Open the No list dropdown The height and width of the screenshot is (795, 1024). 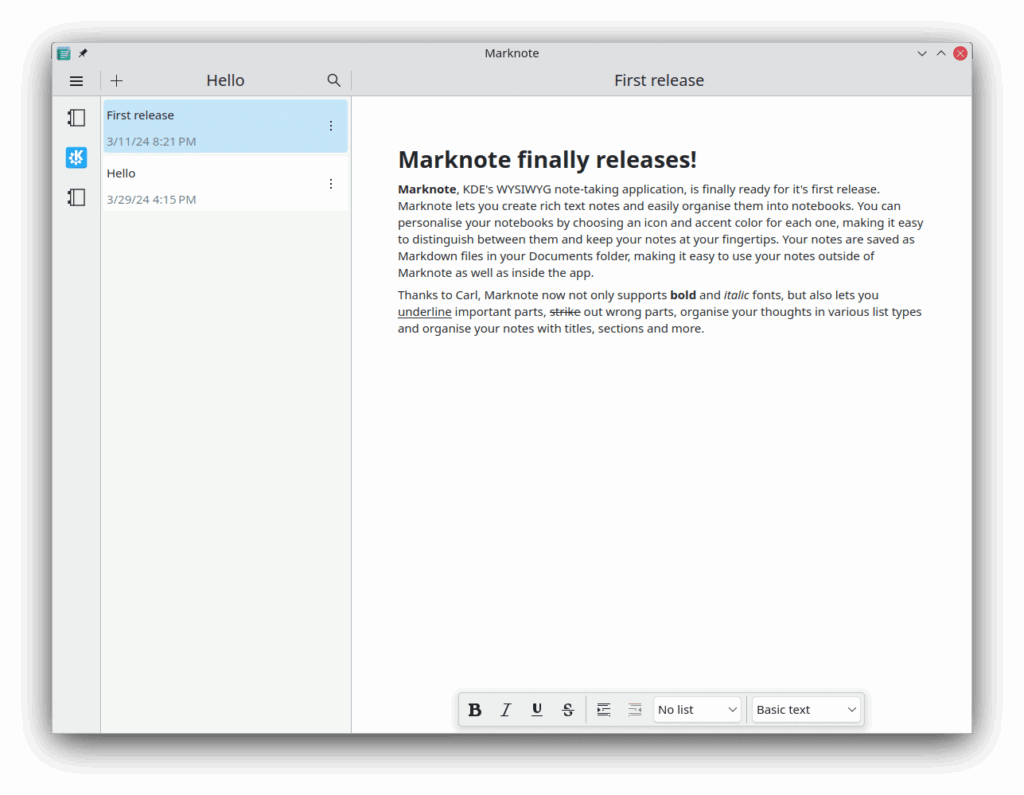(697, 709)
